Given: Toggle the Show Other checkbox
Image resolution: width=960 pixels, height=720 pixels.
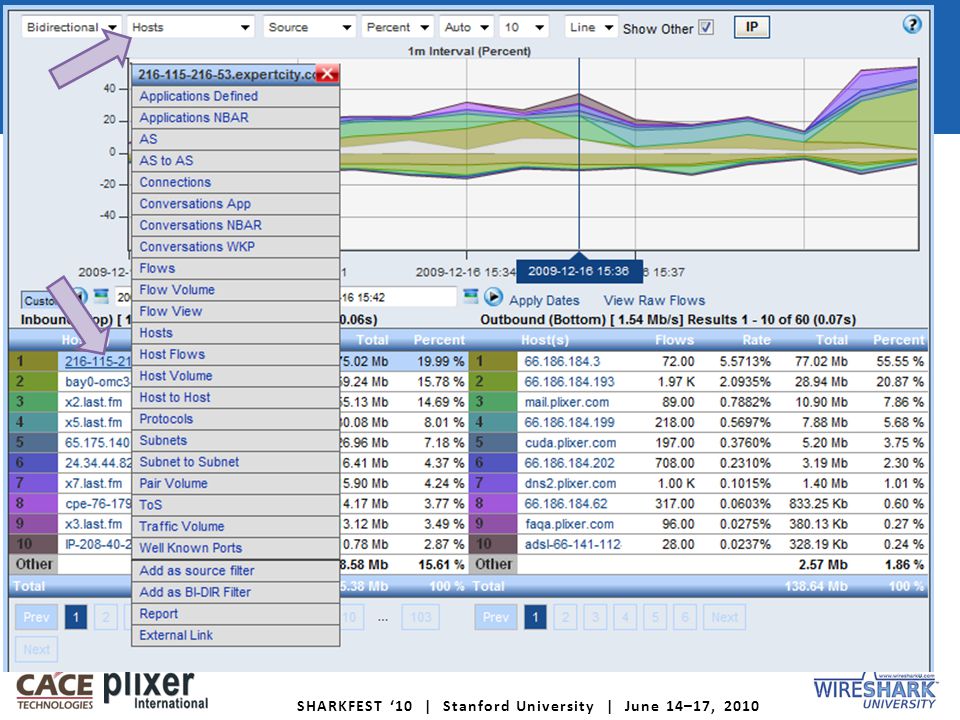Looking at the screenshot, I should pyautogui.click(x=706, y=28).
